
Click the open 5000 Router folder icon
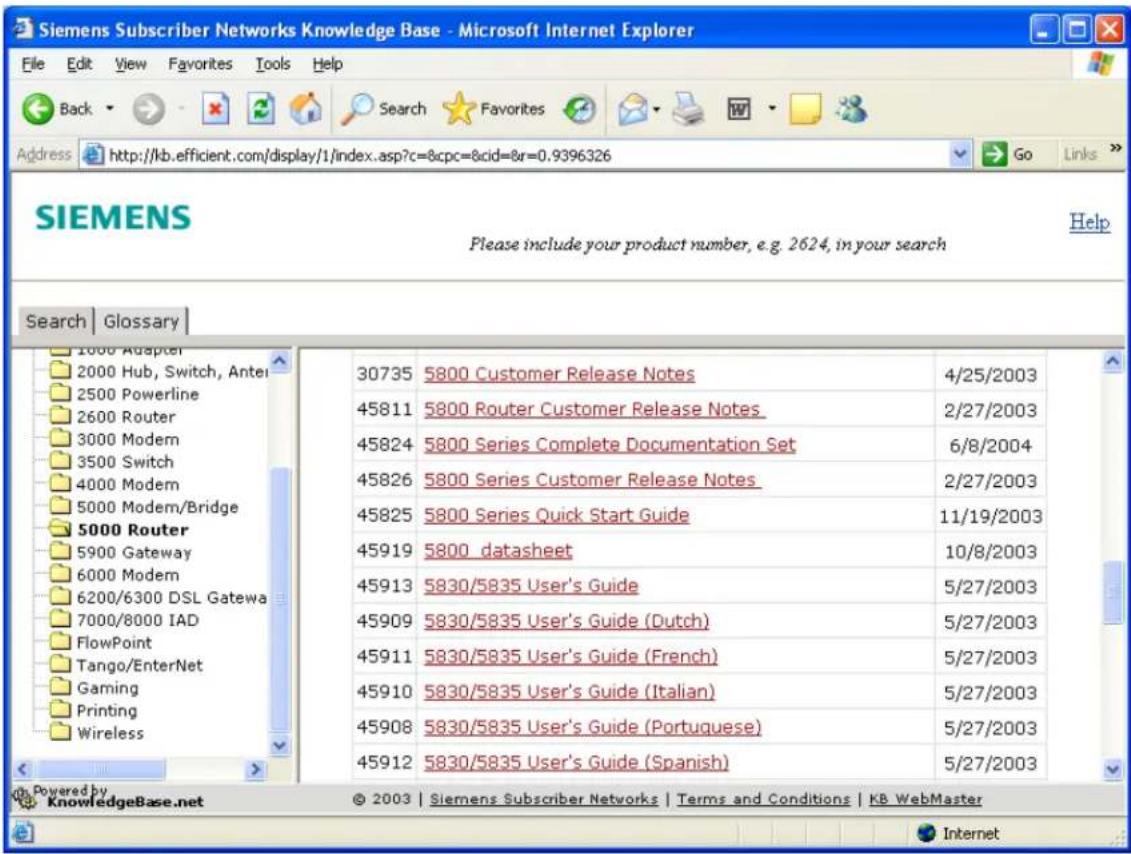(61, 529)
